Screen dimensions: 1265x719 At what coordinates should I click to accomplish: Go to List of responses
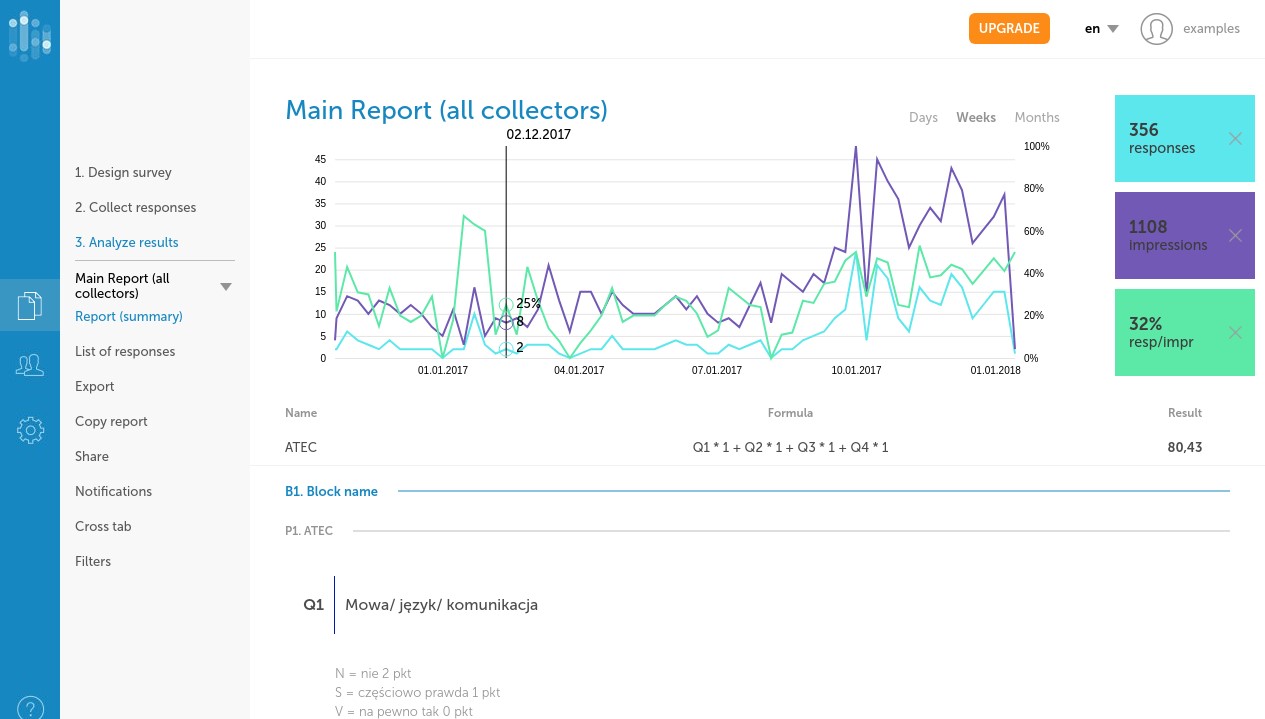[125, 352]
